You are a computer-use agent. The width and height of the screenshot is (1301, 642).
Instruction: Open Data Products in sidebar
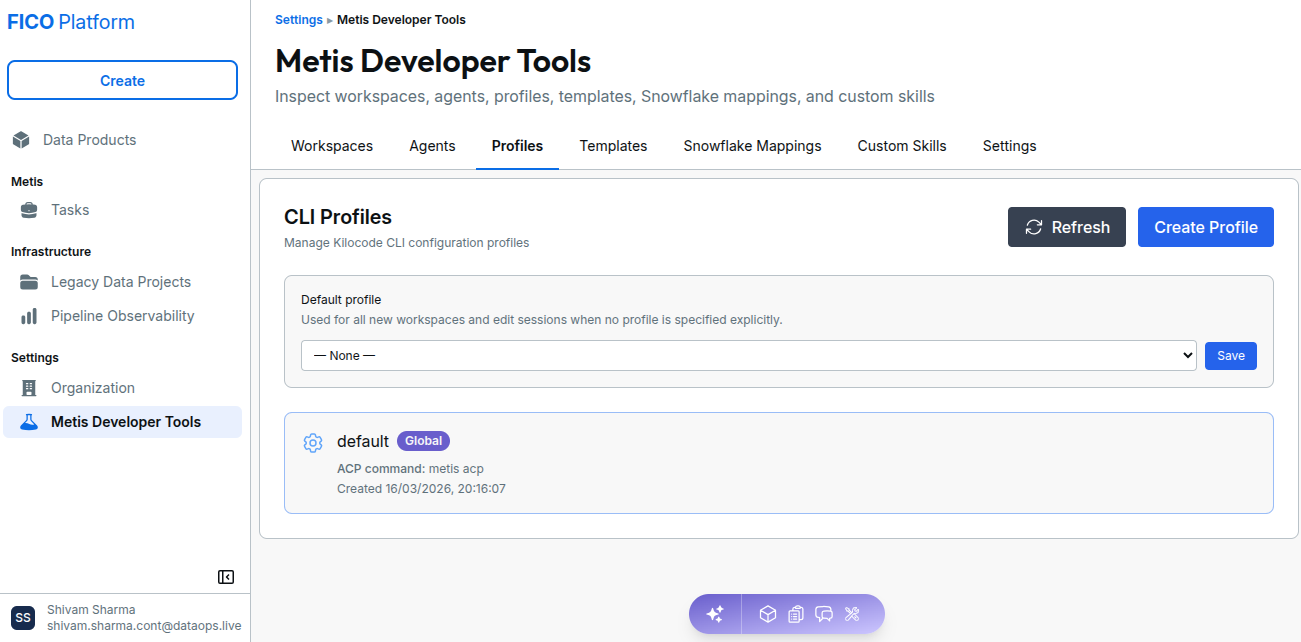coord(89,140)
